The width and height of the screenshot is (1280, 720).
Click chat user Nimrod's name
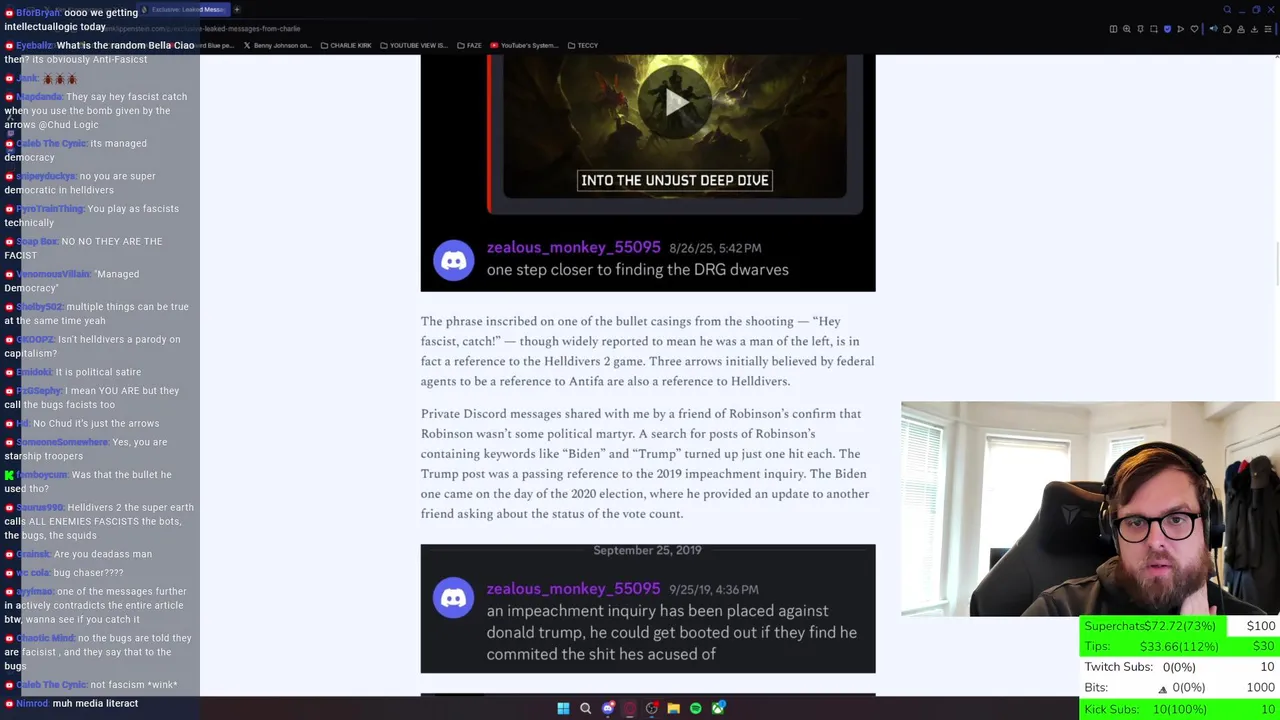[32, 703]
